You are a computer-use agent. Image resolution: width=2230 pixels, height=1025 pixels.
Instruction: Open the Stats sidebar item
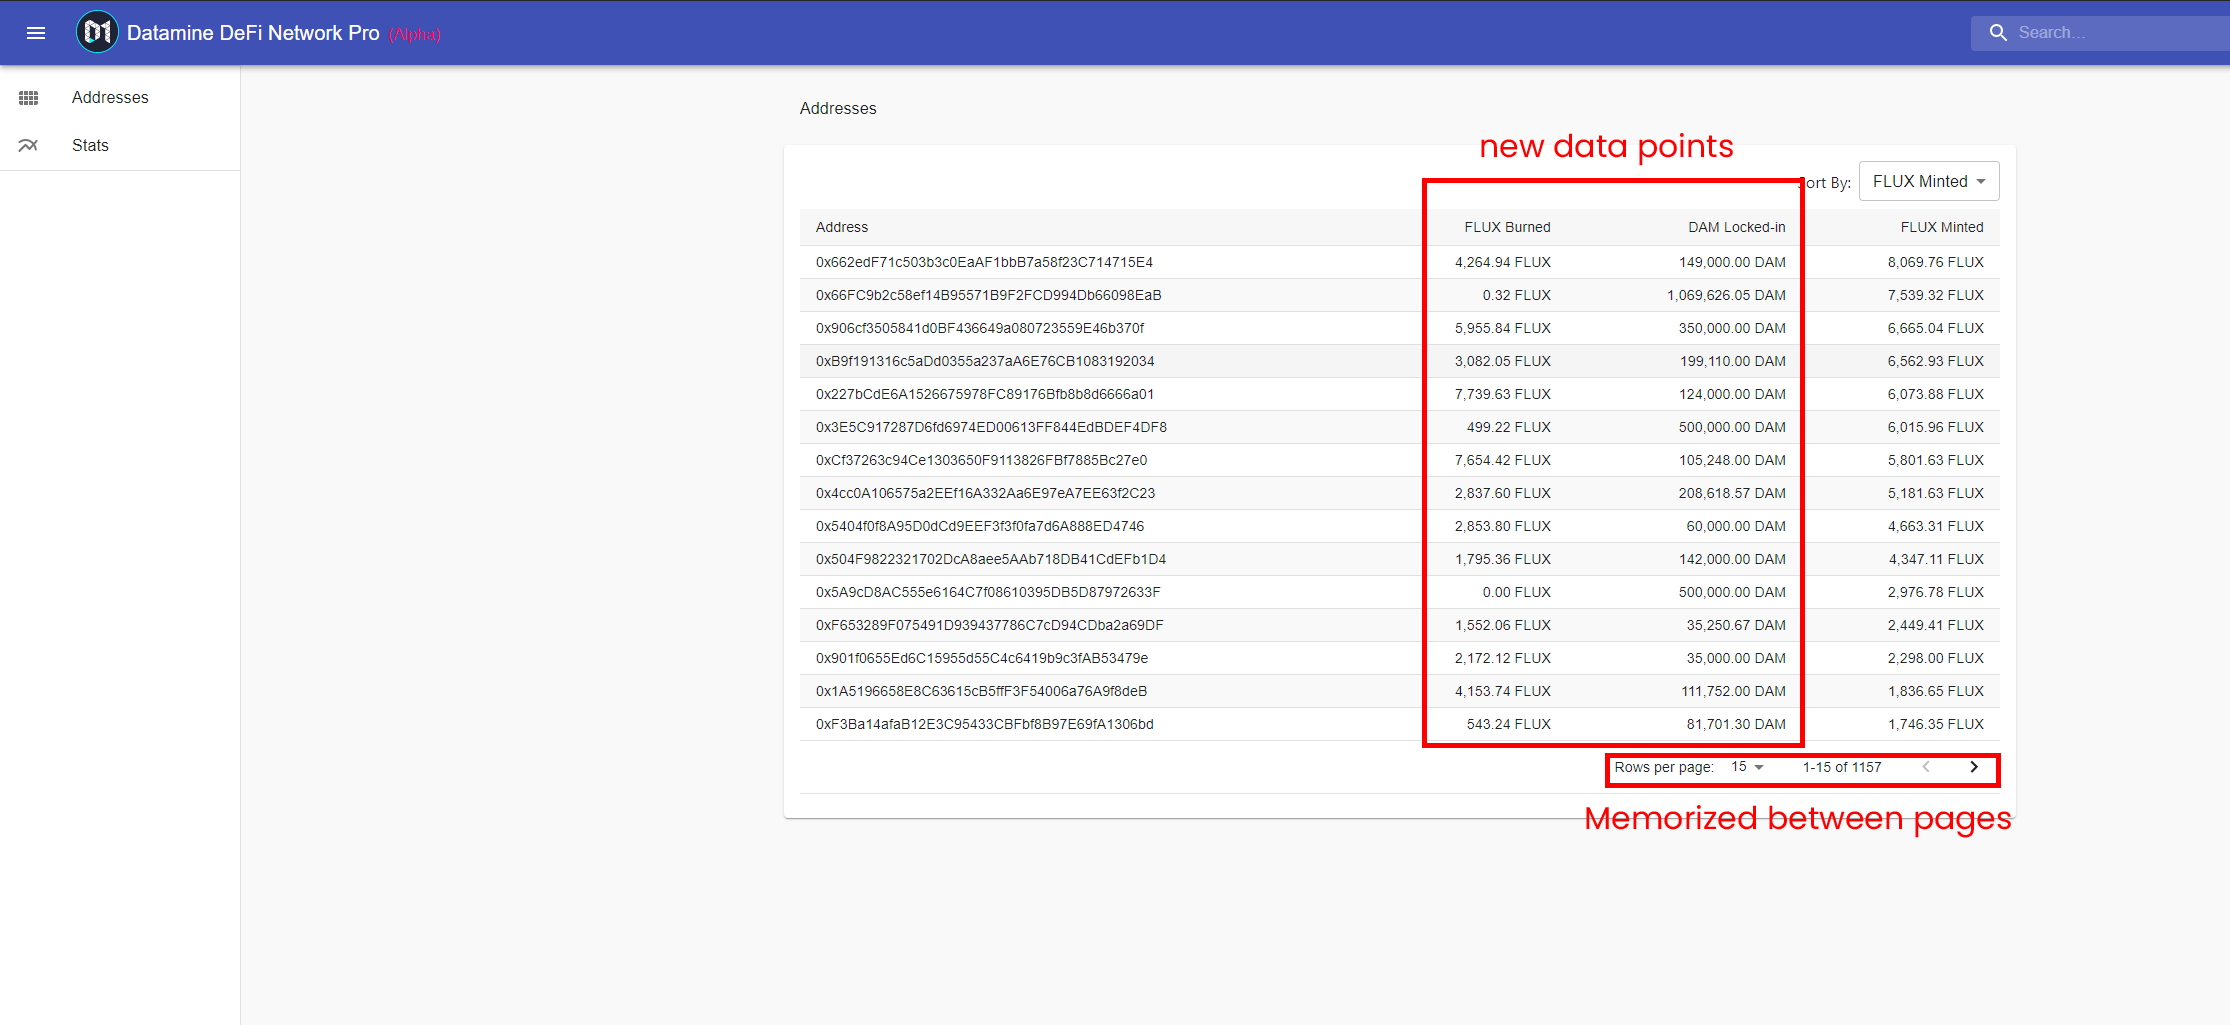pyautogui.click(x=120, y=145)
